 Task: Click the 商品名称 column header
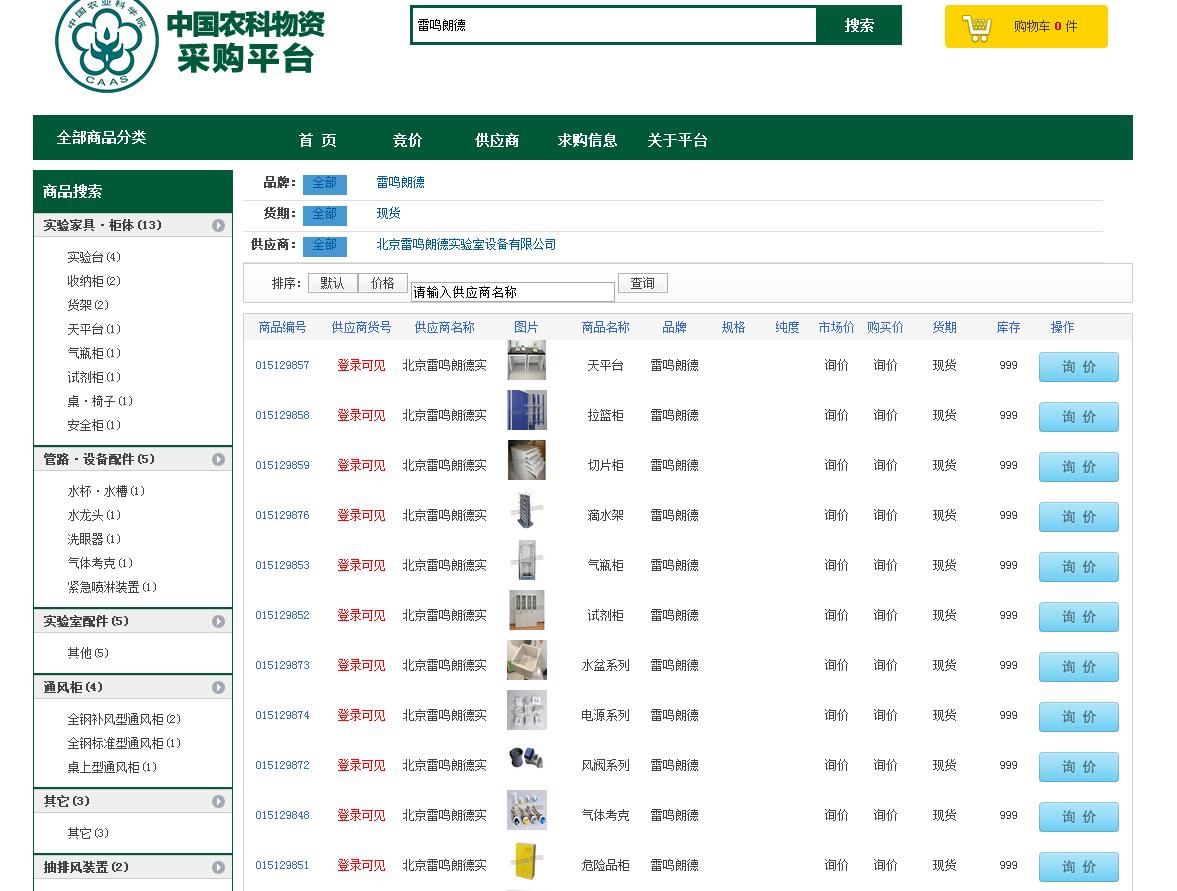pos(605,327)
